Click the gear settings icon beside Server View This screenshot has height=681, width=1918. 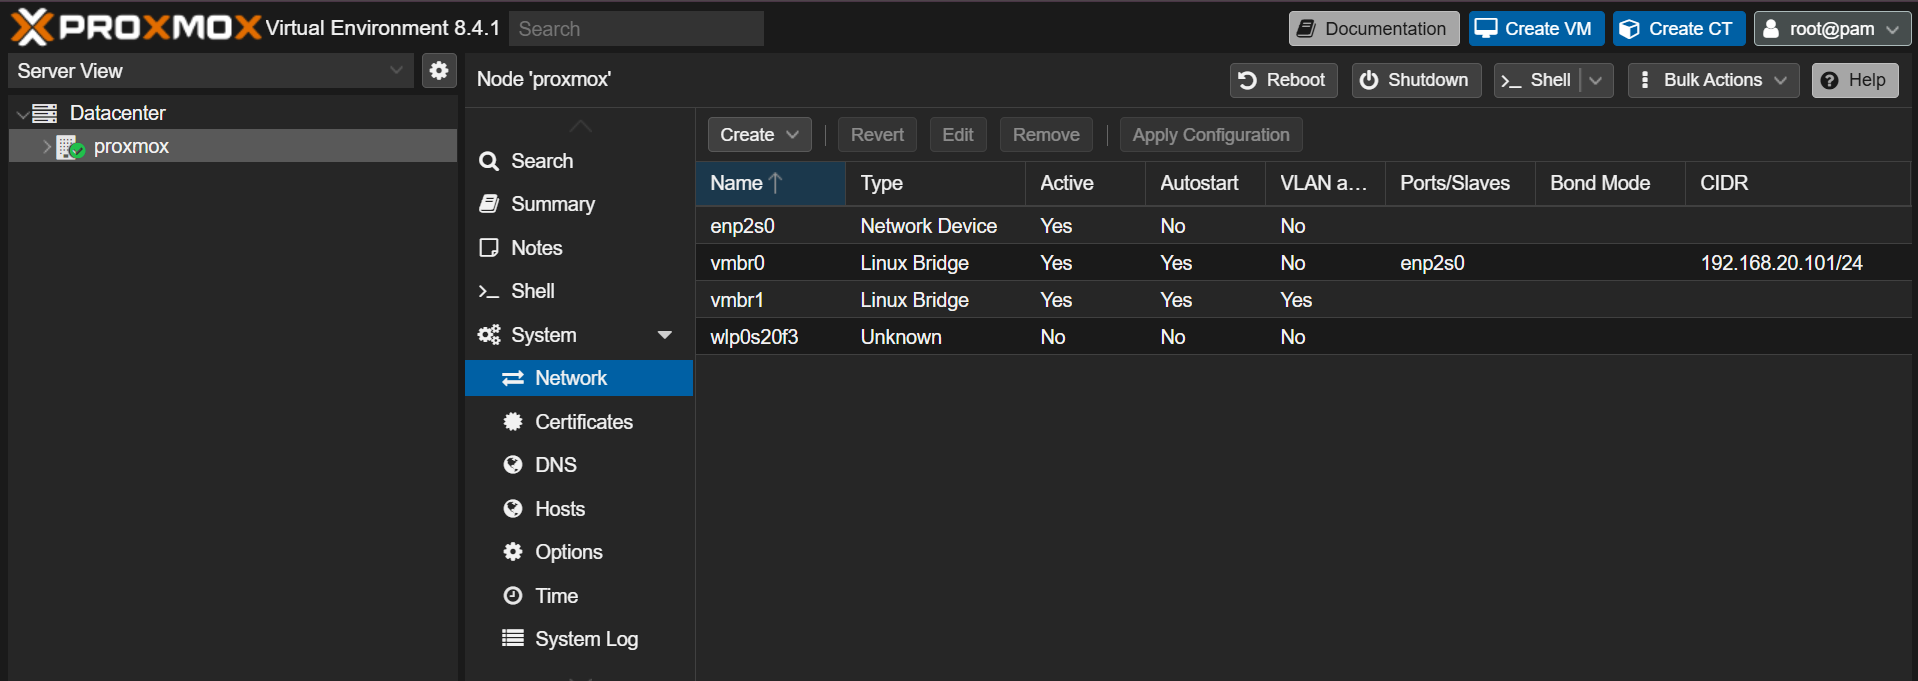coord(438,71)
